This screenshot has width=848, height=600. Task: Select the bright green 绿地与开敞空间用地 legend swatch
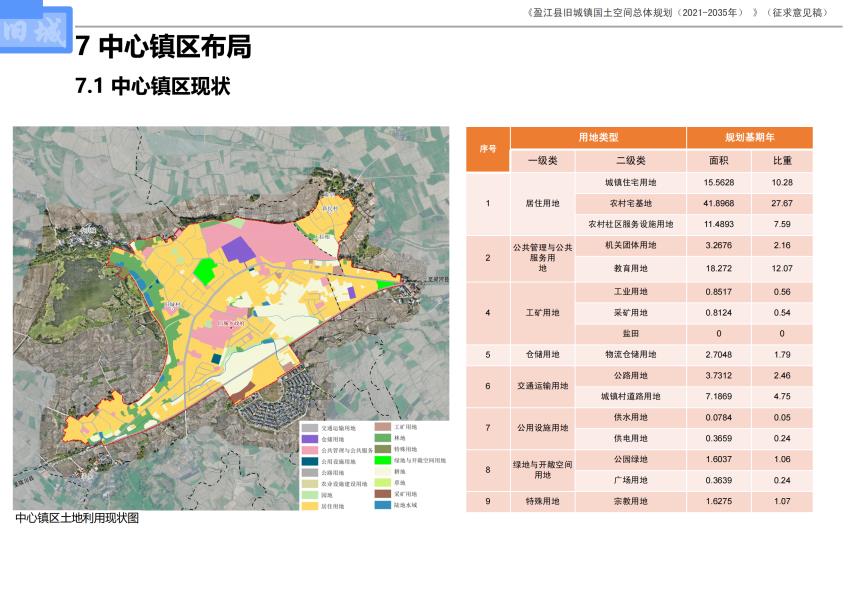point(384,461)
